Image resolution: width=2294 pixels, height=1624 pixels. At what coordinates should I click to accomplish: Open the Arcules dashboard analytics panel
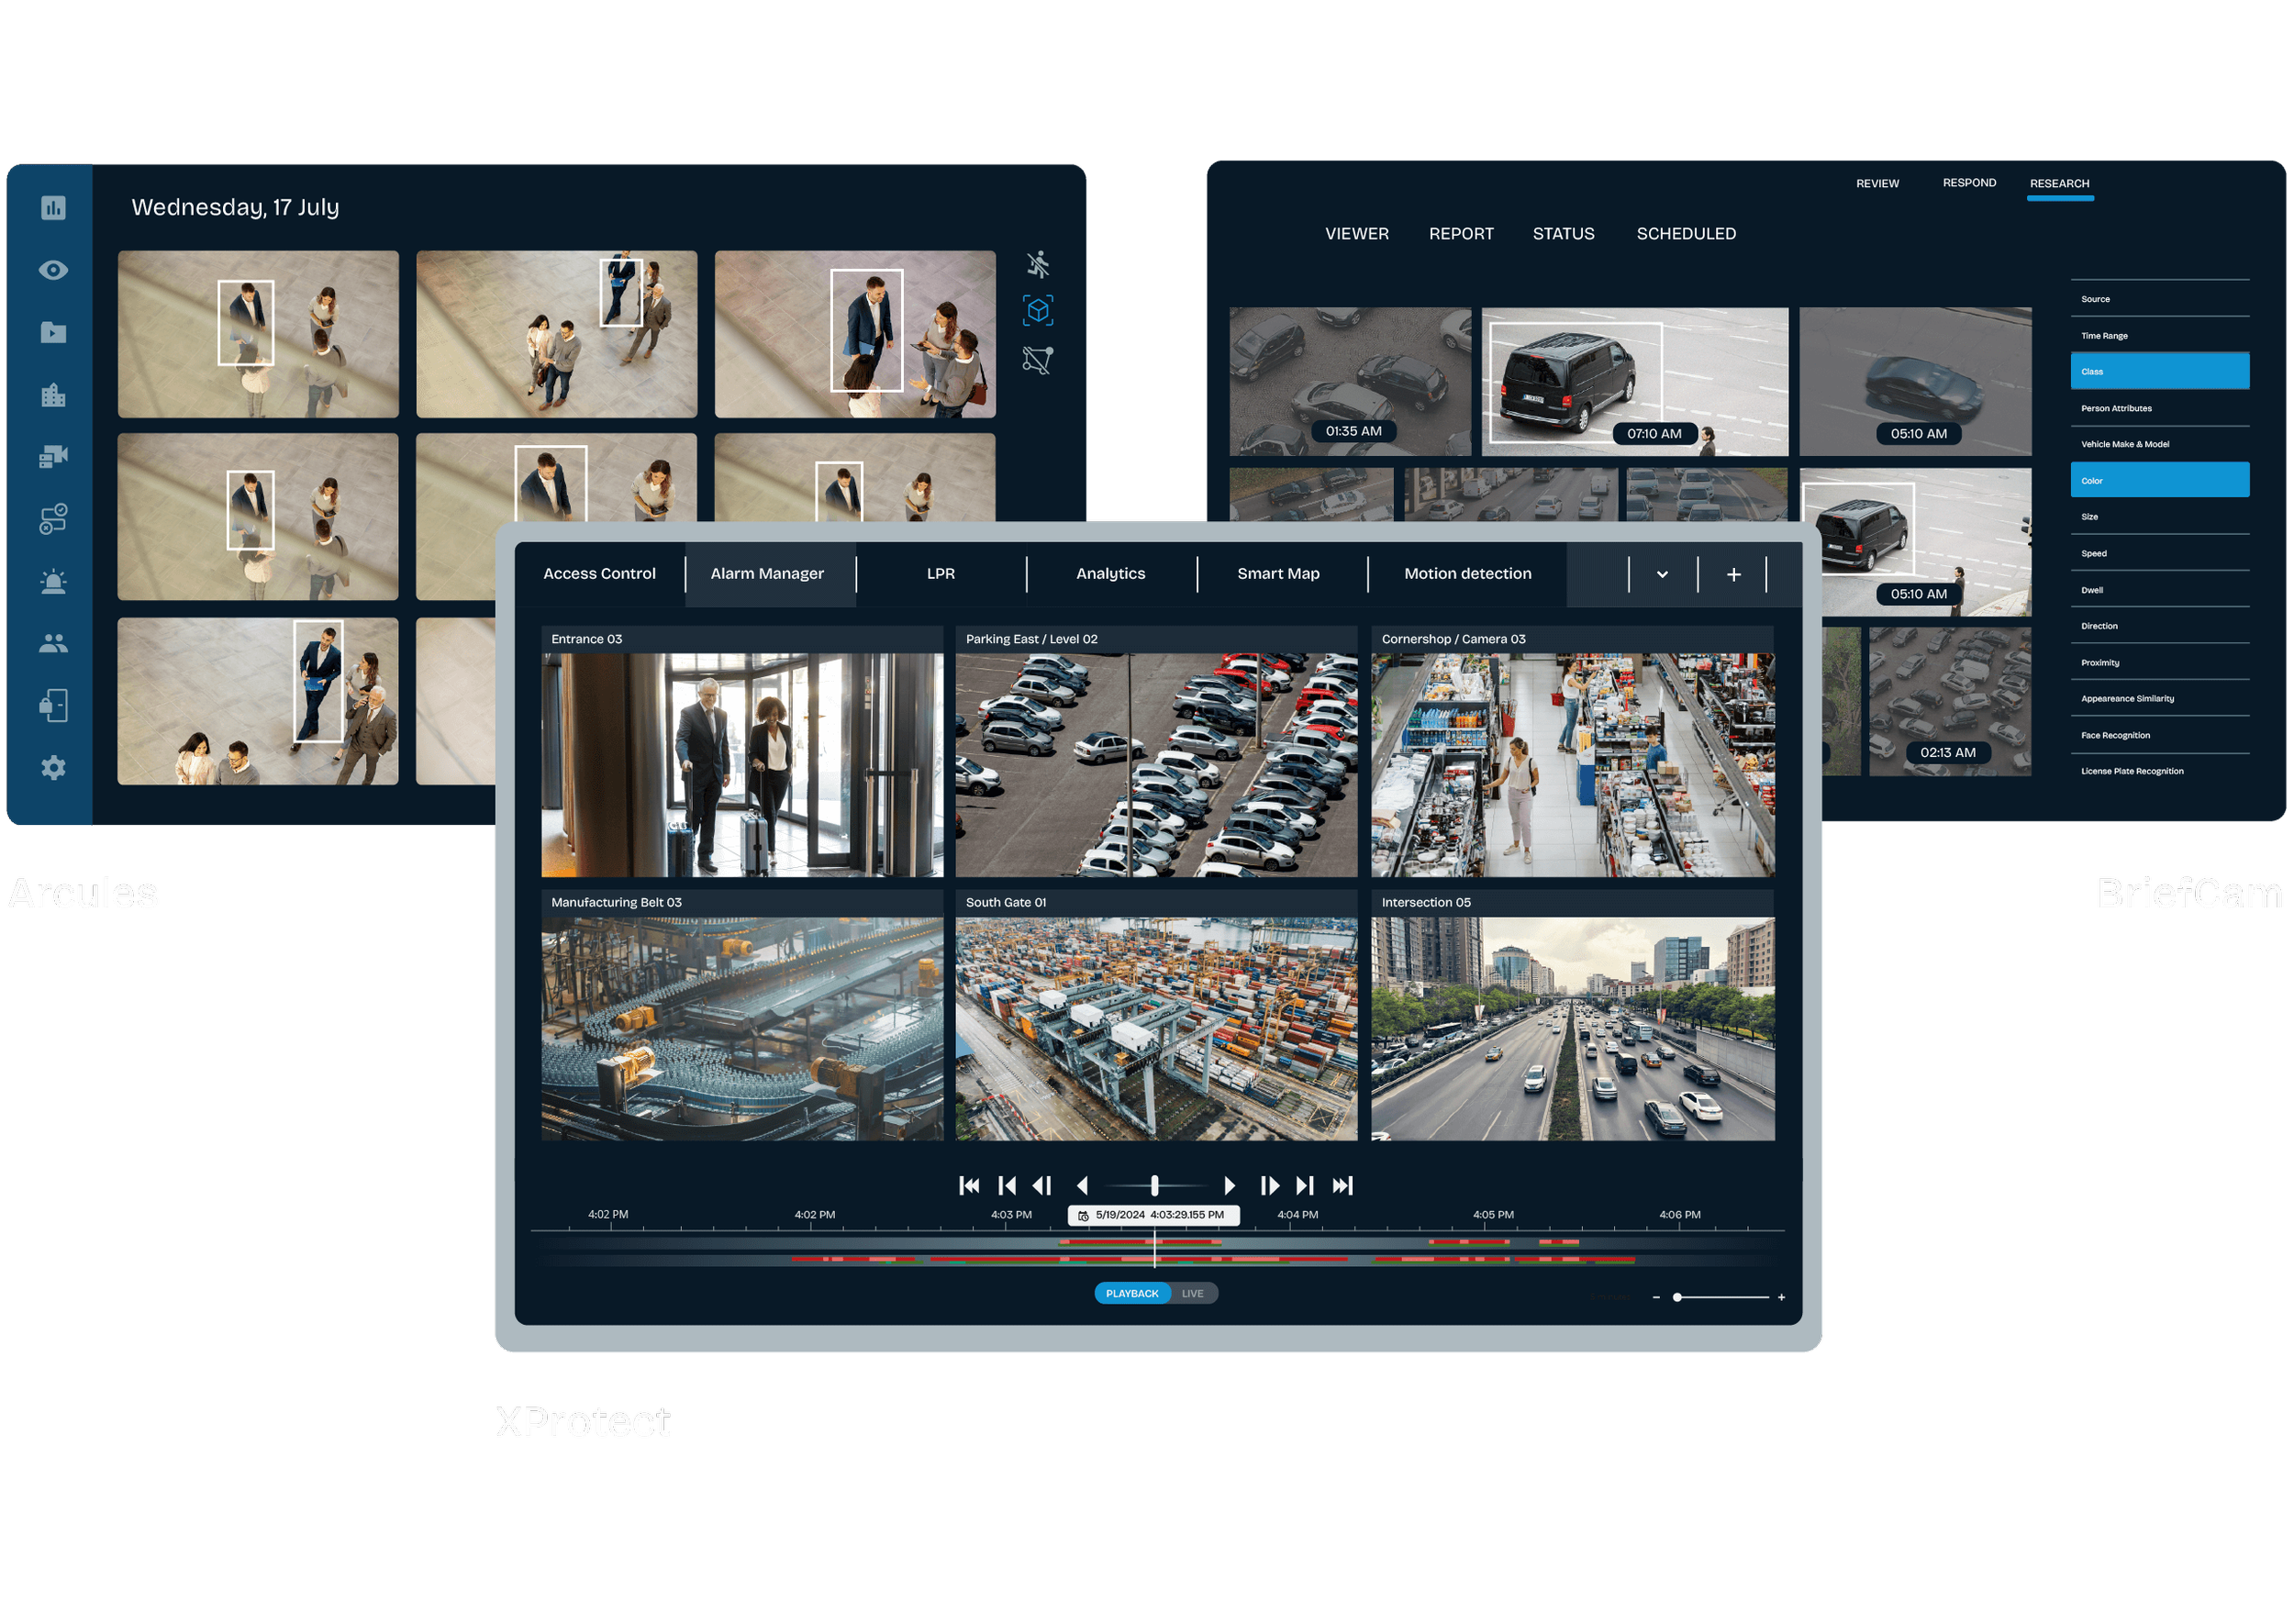52,208
